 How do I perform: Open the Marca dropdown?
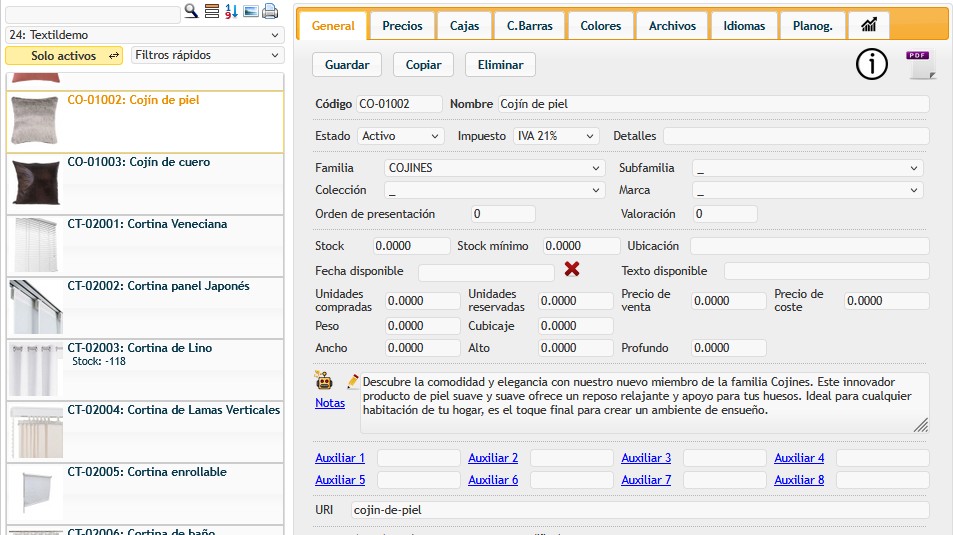click(x=807, y=190)
